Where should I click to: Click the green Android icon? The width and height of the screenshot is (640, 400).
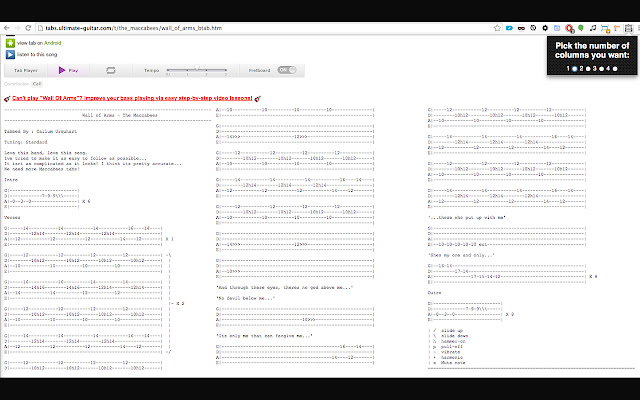pos(10,42)
